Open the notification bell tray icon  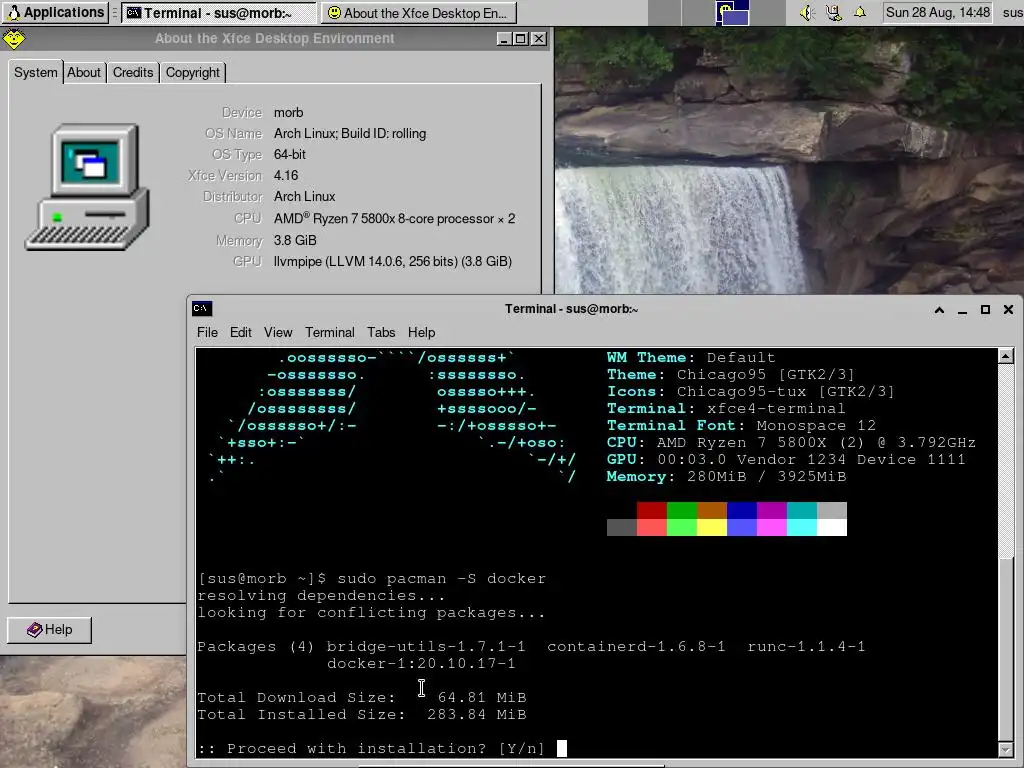(x=859, y=12)
